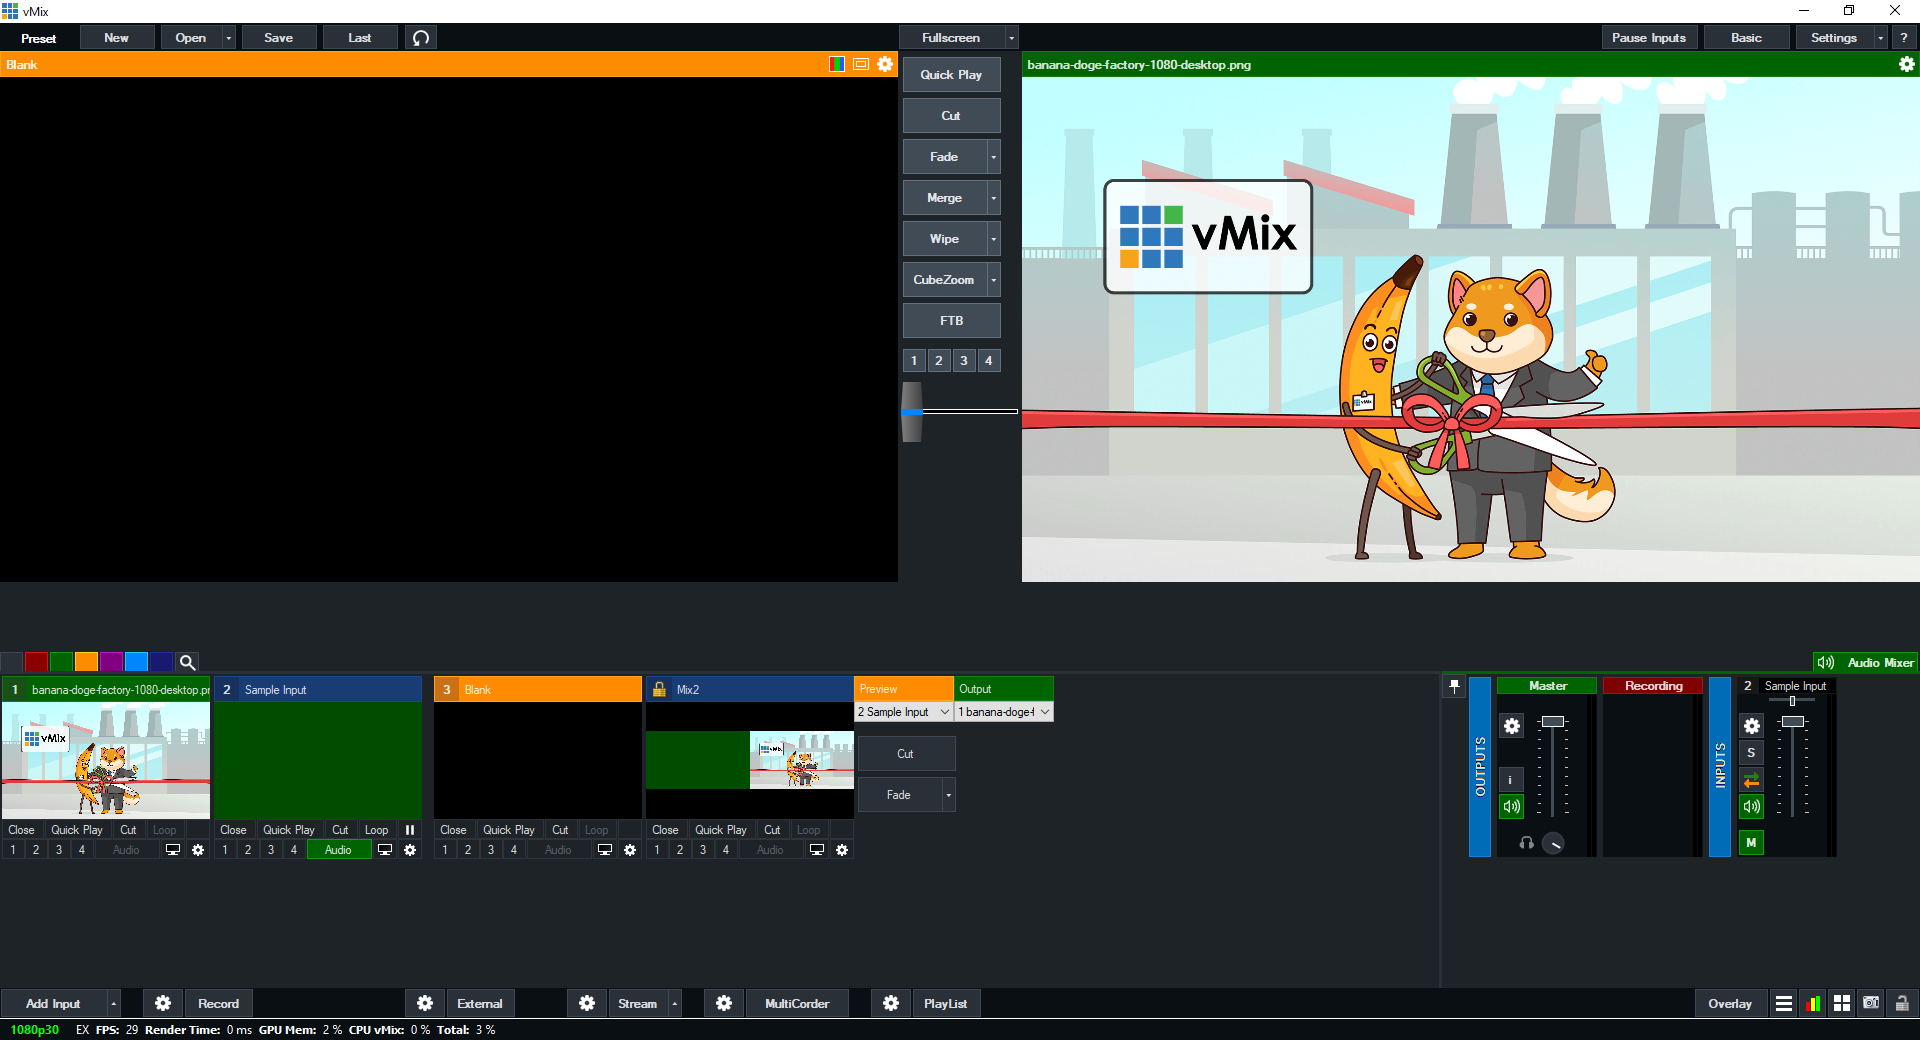Image resolution: width=1920 pixels, height=1040 pixels.
Task: Open the gear settings left of External
Action: point(425,1003)
